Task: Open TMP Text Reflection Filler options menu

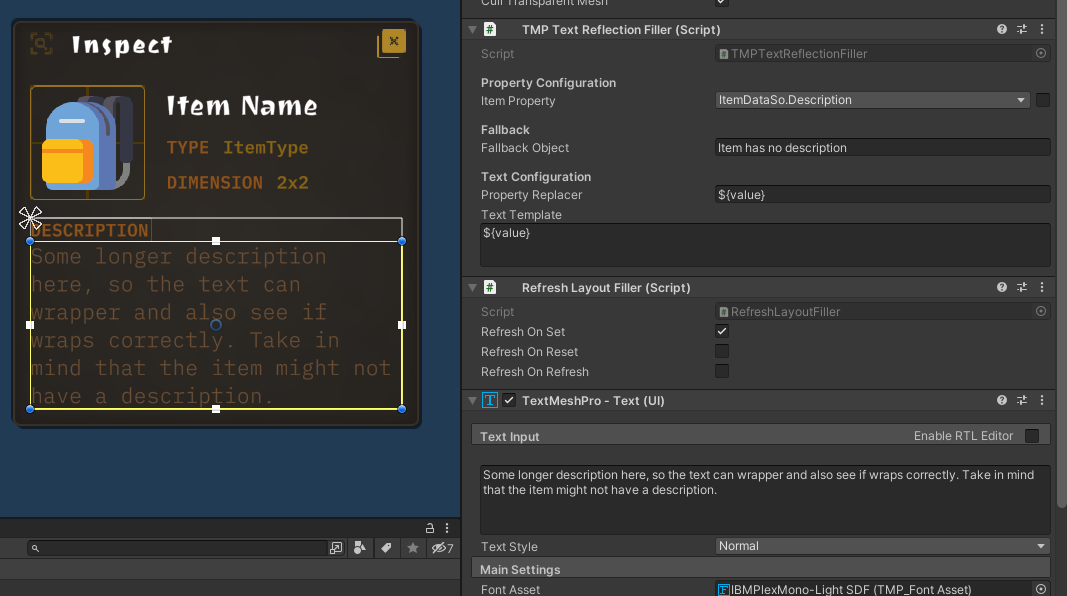Action: pyautogui.click(x=1042, y=29)
